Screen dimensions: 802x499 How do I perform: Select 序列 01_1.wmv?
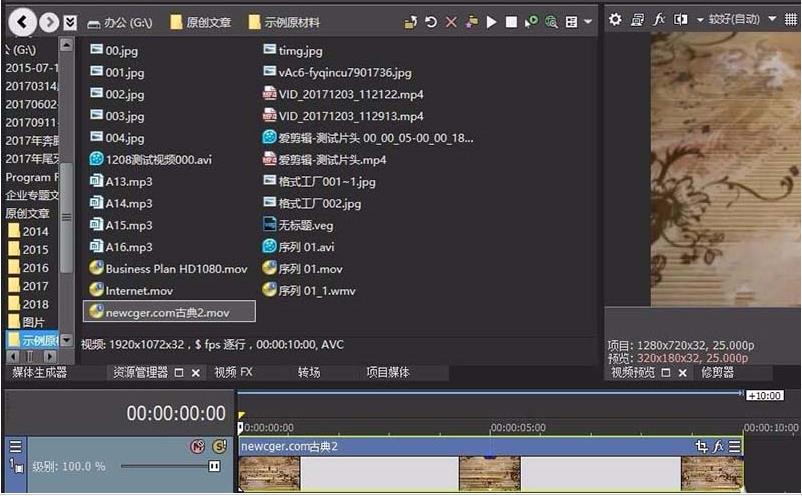[309, 291]
